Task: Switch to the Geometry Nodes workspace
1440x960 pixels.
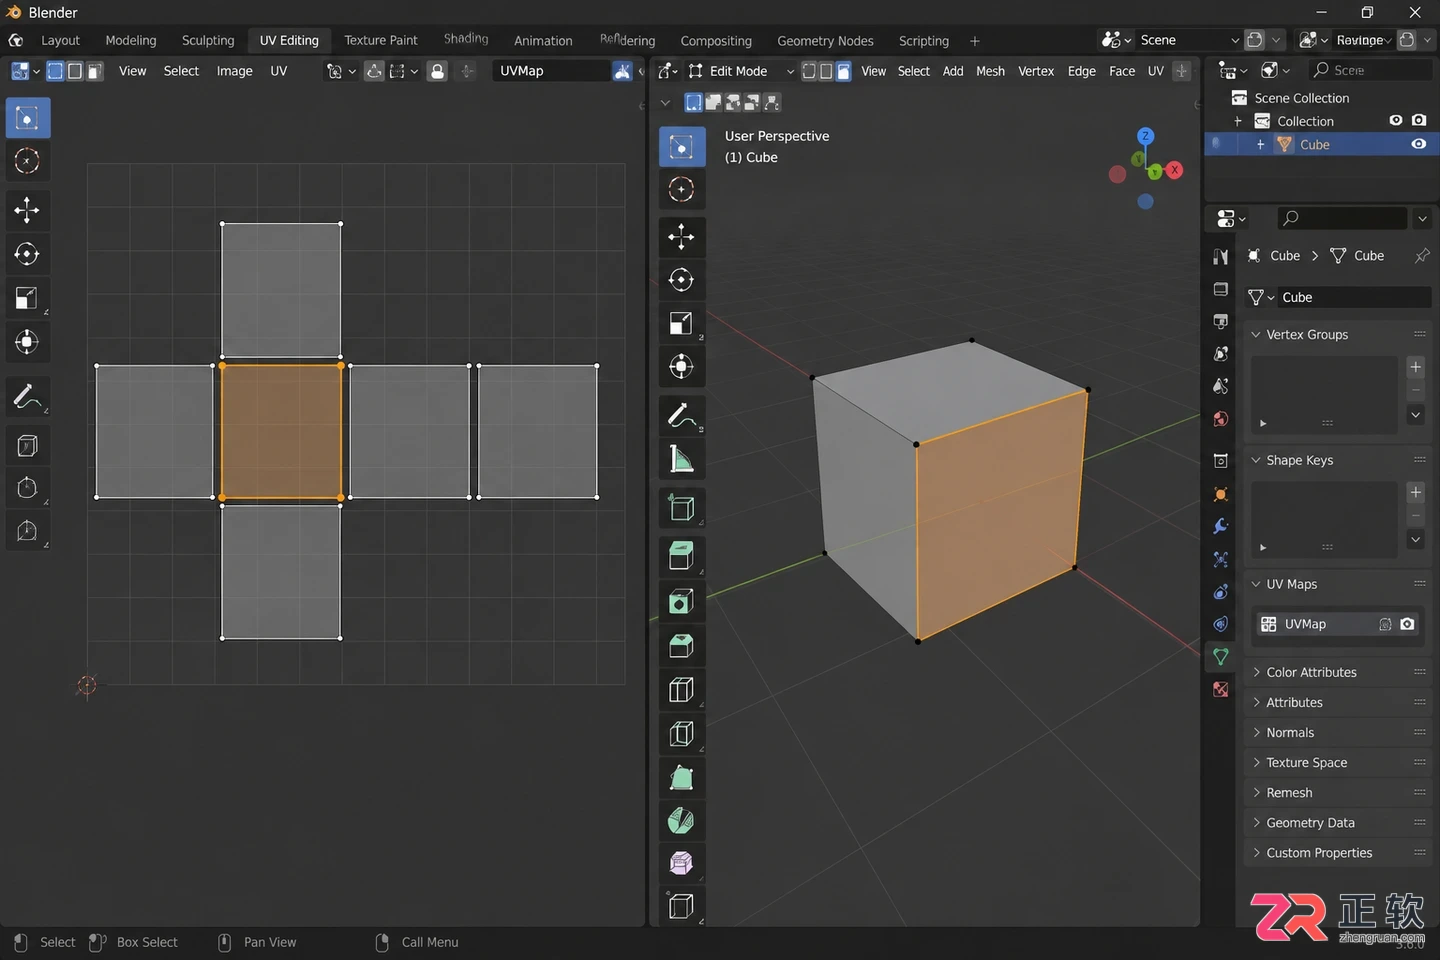Action: tap(825, 40)
